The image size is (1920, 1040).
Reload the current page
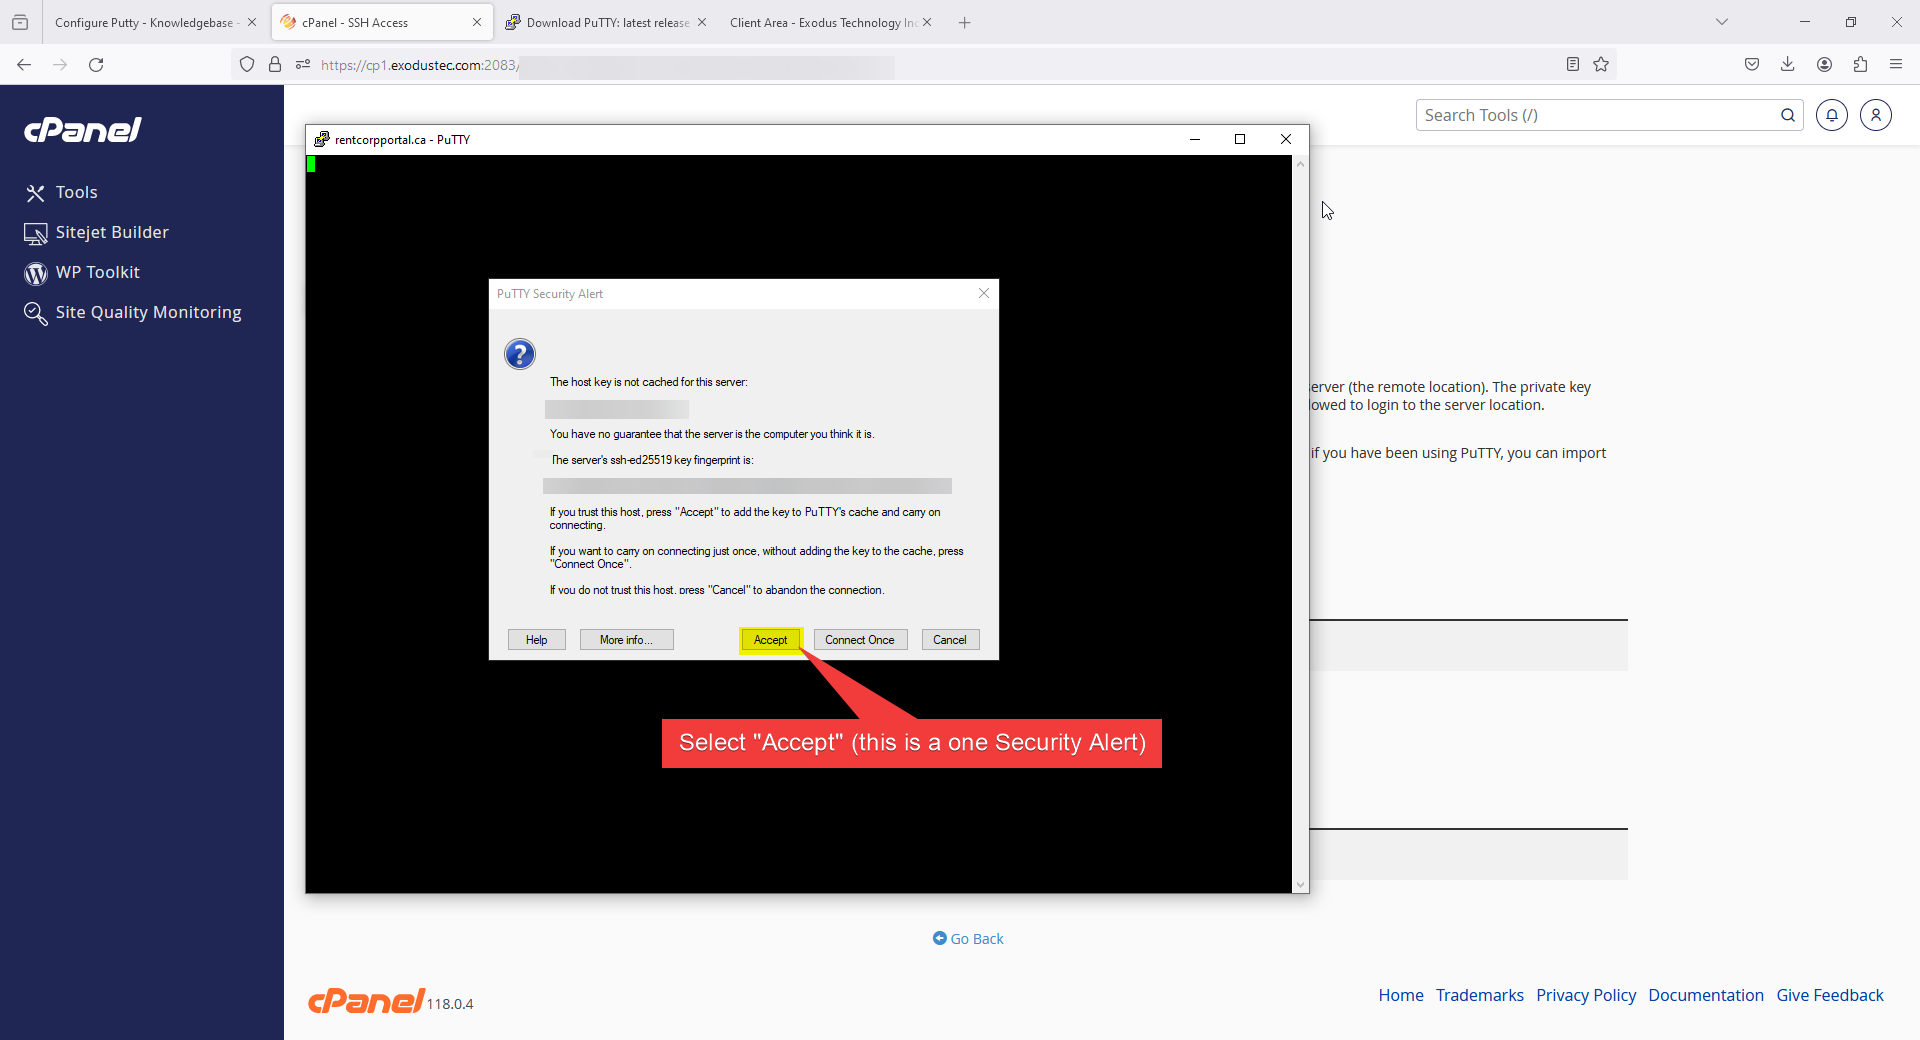pos(96,65)
